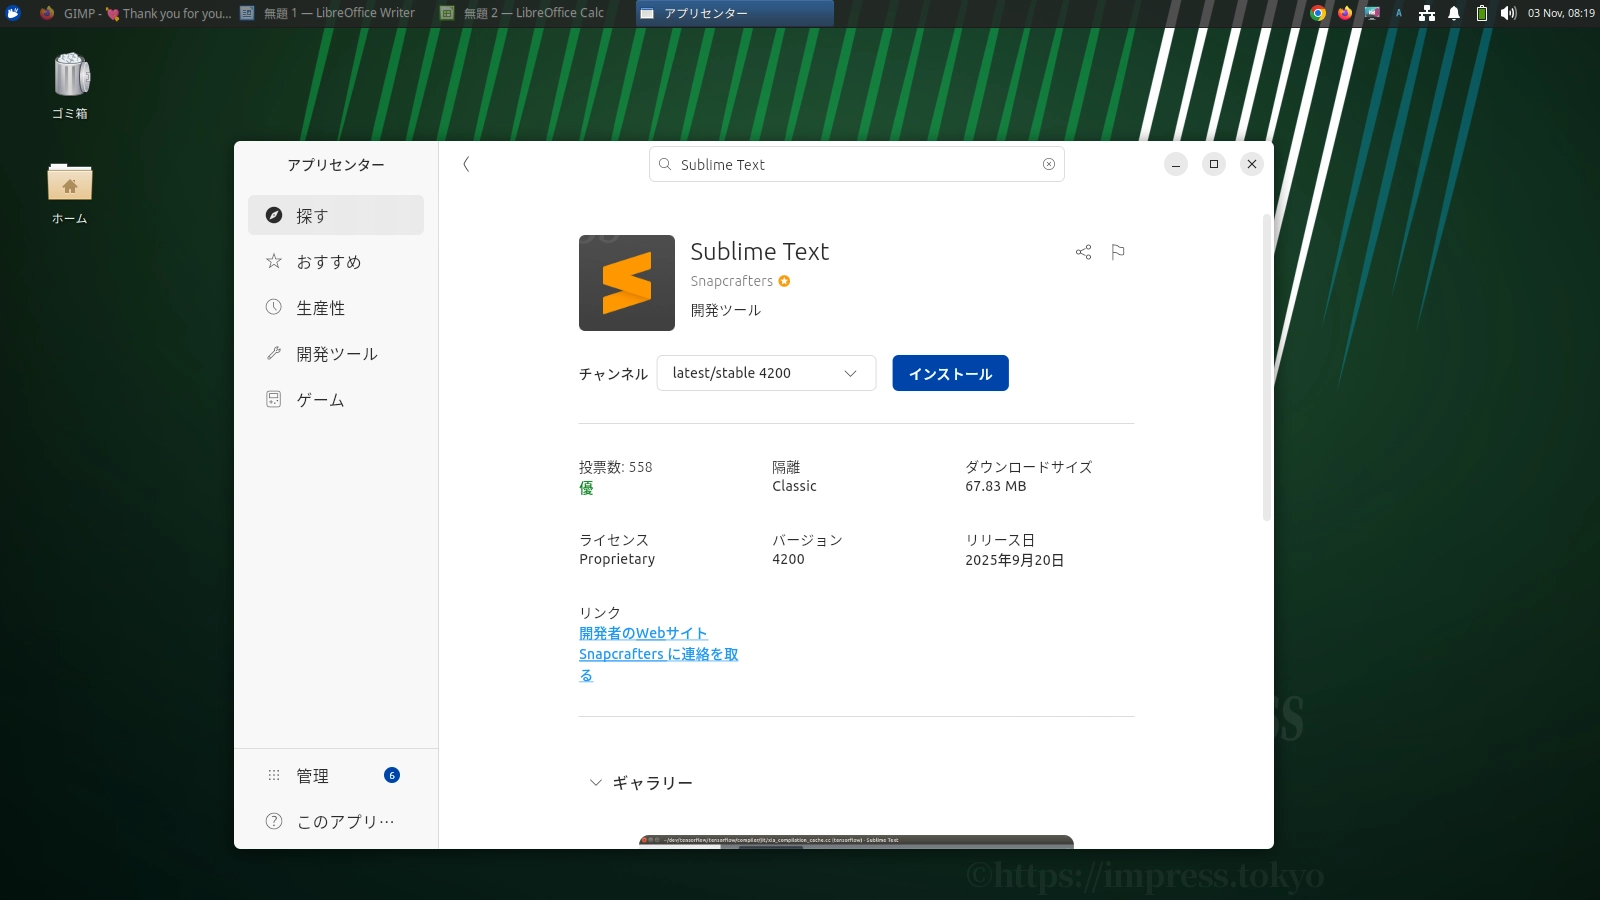Click the Snapcrafters publisher name
This screenshot has height=900, width=1600.
tap(731, 281)
